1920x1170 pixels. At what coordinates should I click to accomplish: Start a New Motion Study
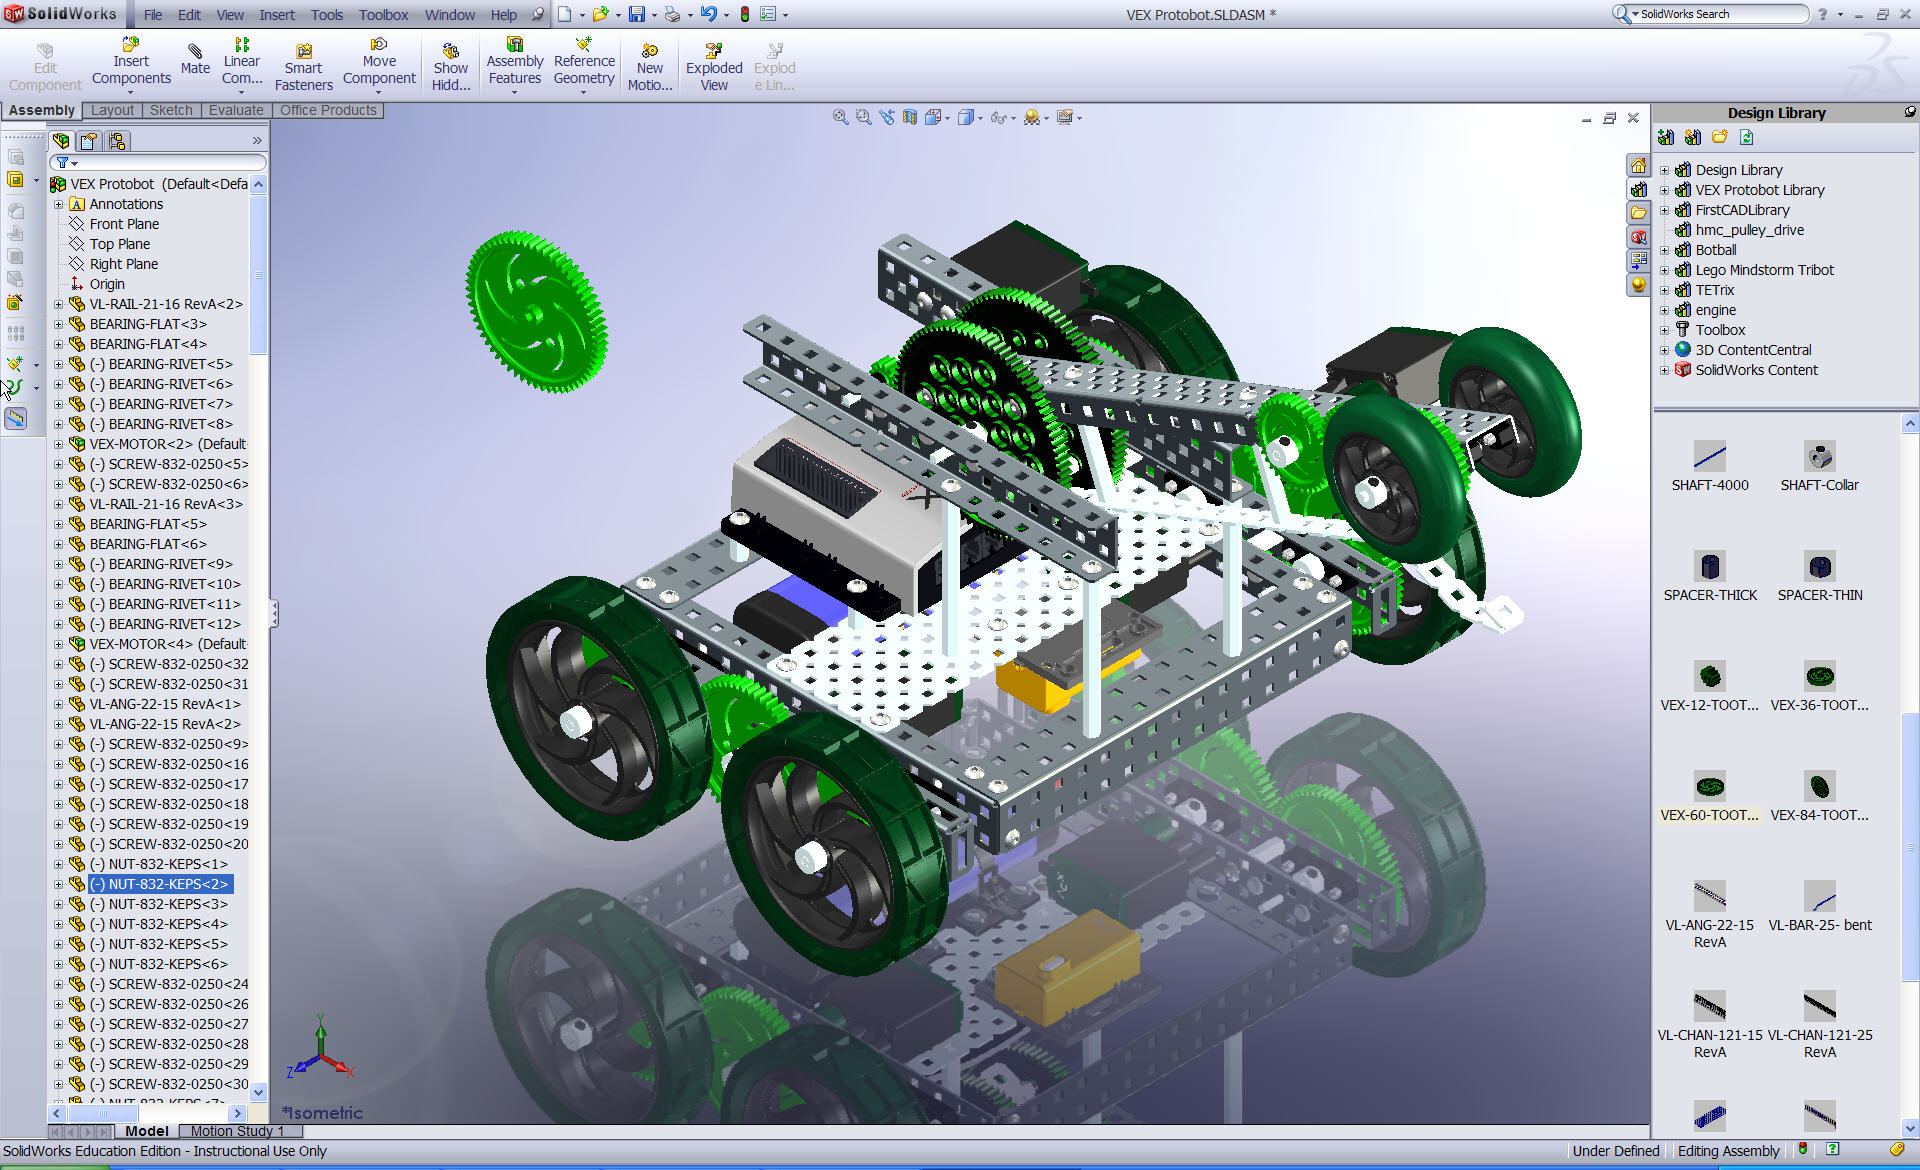coord(650,66)
